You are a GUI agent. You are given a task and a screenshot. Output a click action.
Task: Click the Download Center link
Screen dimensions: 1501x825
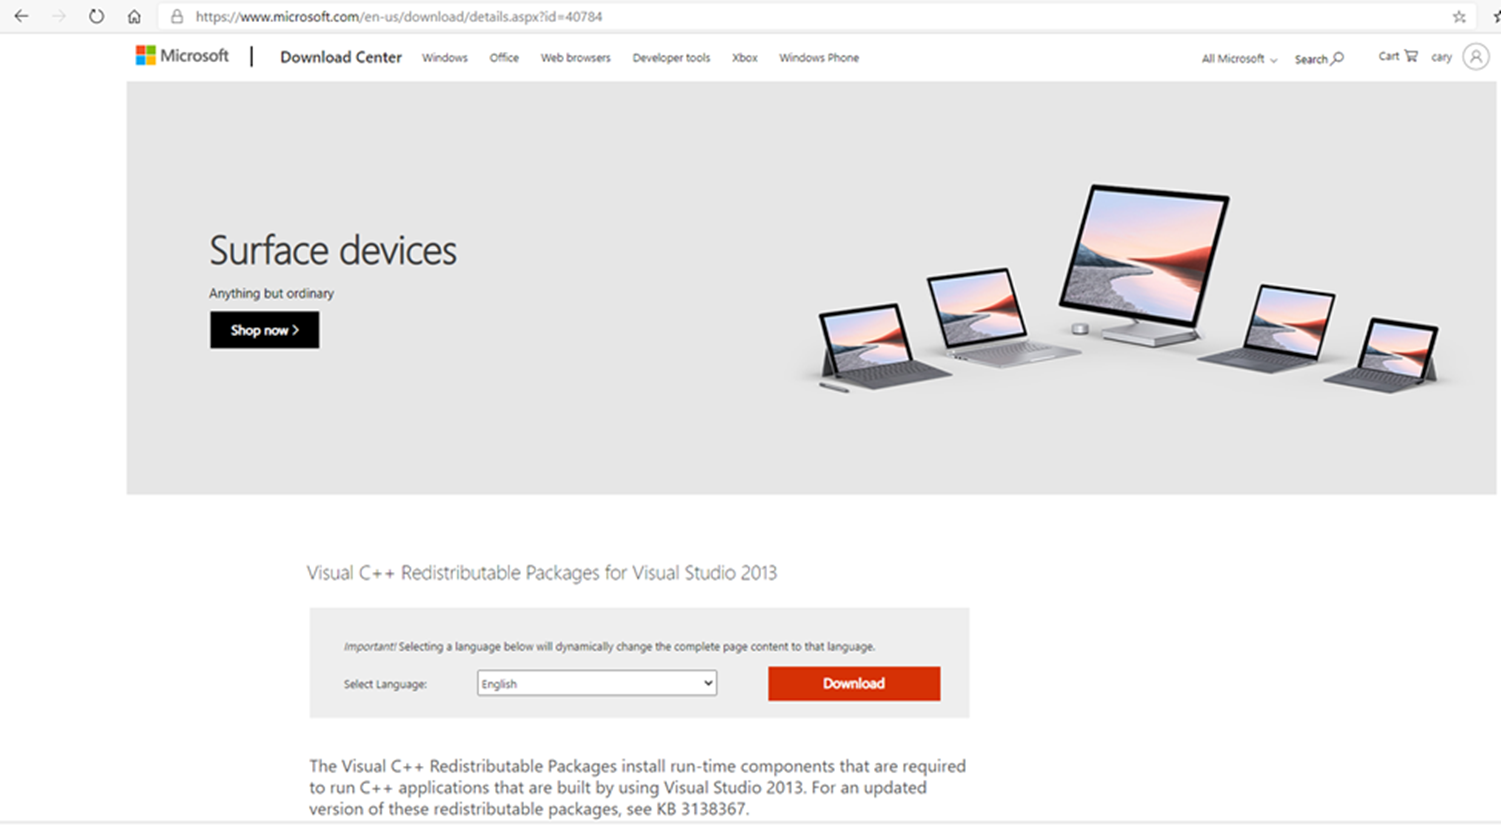(341, 57)
